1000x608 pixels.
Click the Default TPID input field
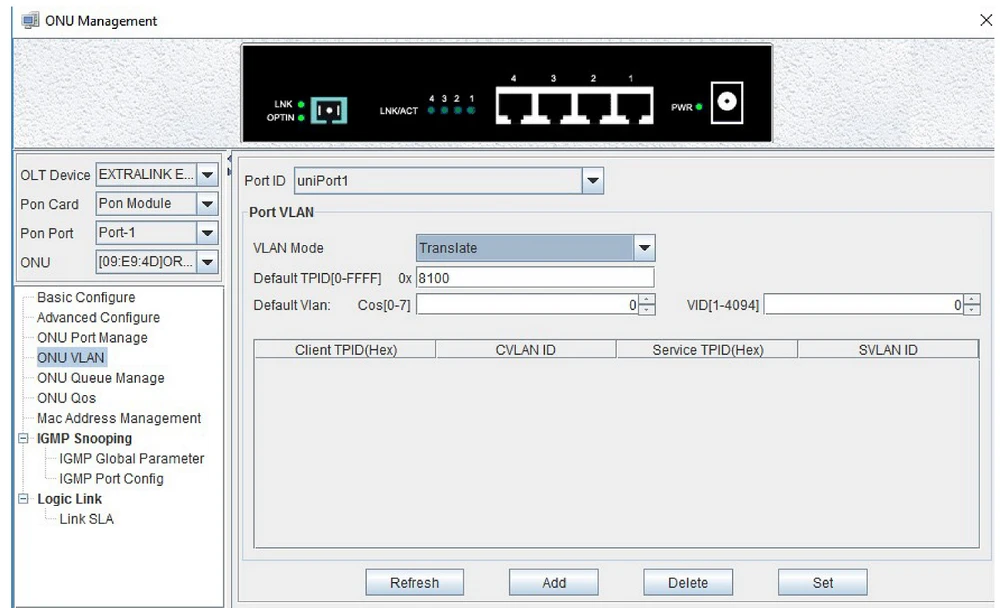click(535, 277)
